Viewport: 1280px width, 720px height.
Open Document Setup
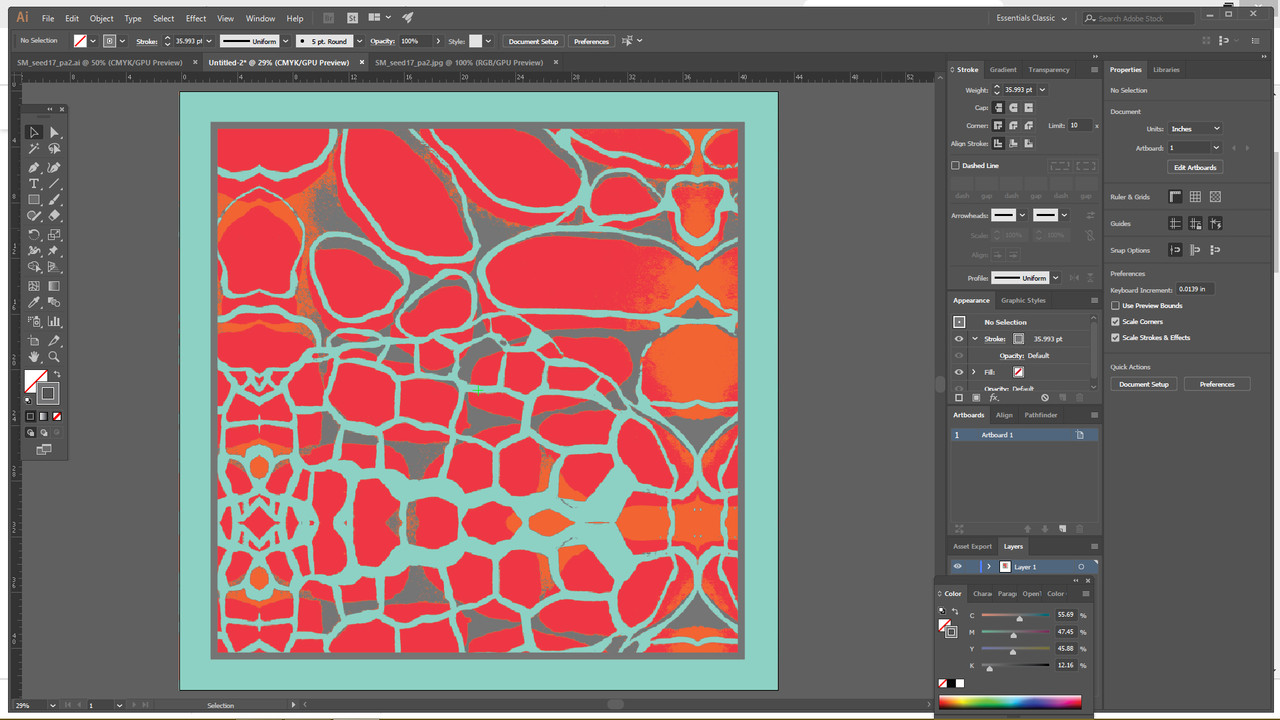(533, 41)
